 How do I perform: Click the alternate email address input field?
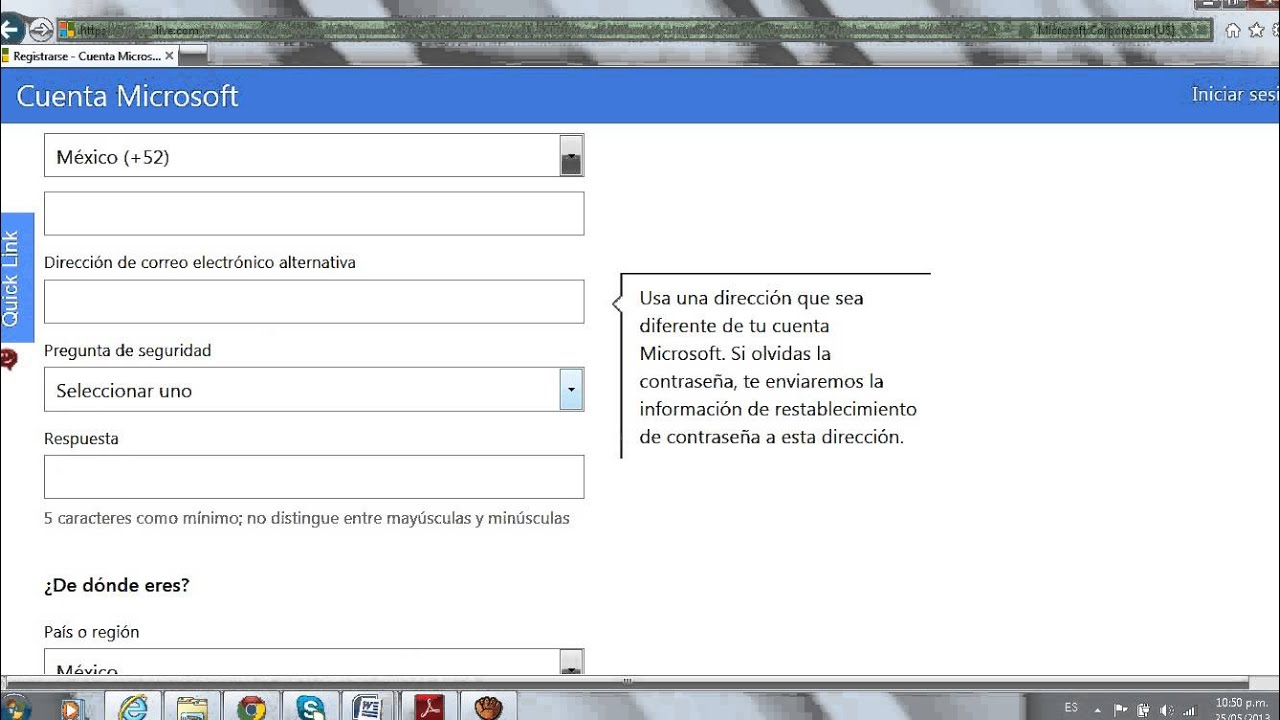click(314, 302)
